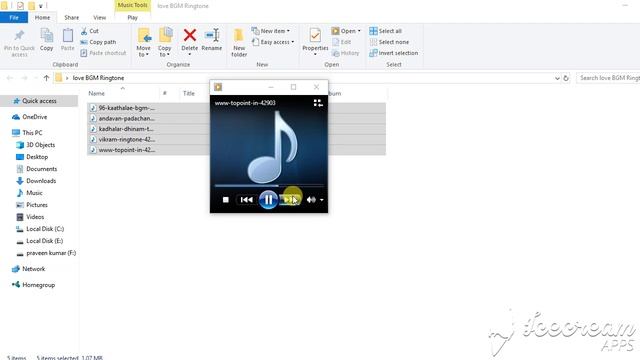Screen dimensions: 640x360
Task: Open 3D Objects folder
Action: coord(40,145)
